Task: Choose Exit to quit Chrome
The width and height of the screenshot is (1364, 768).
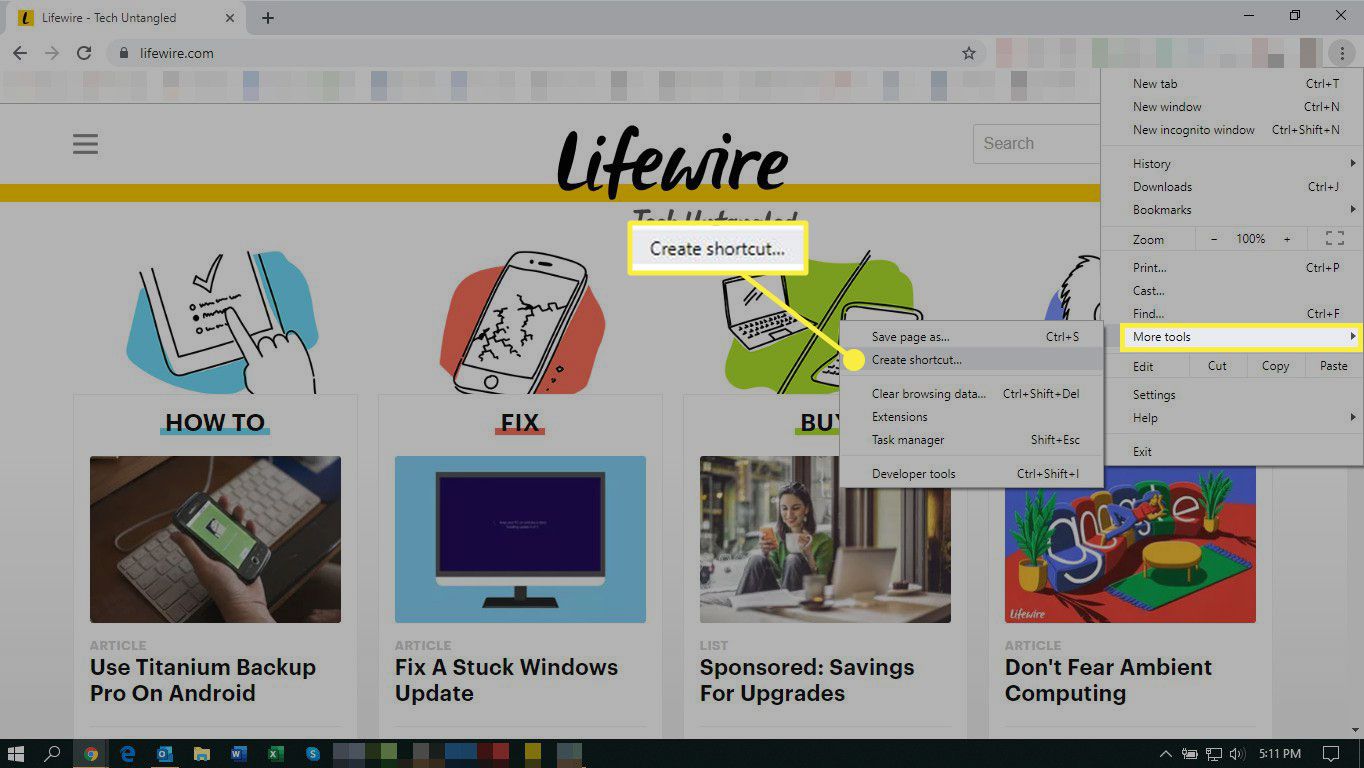Action: [x=1232, y=451]
